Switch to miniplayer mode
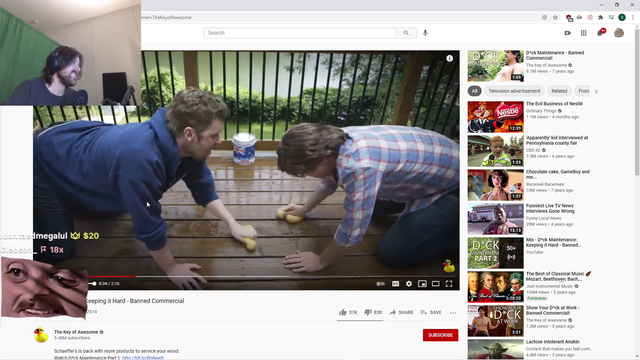The height and width of the screenshot is (360, 640). click(422, 284)
